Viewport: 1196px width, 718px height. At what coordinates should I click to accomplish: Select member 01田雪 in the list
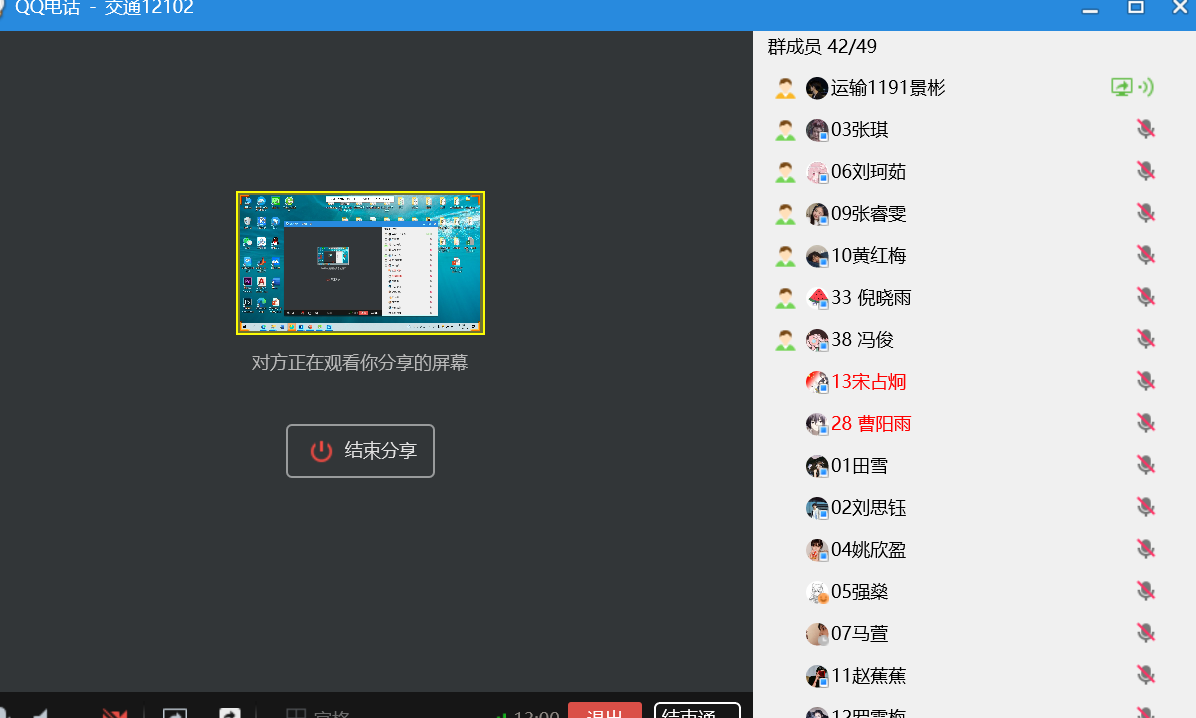[x=859, y=466]
